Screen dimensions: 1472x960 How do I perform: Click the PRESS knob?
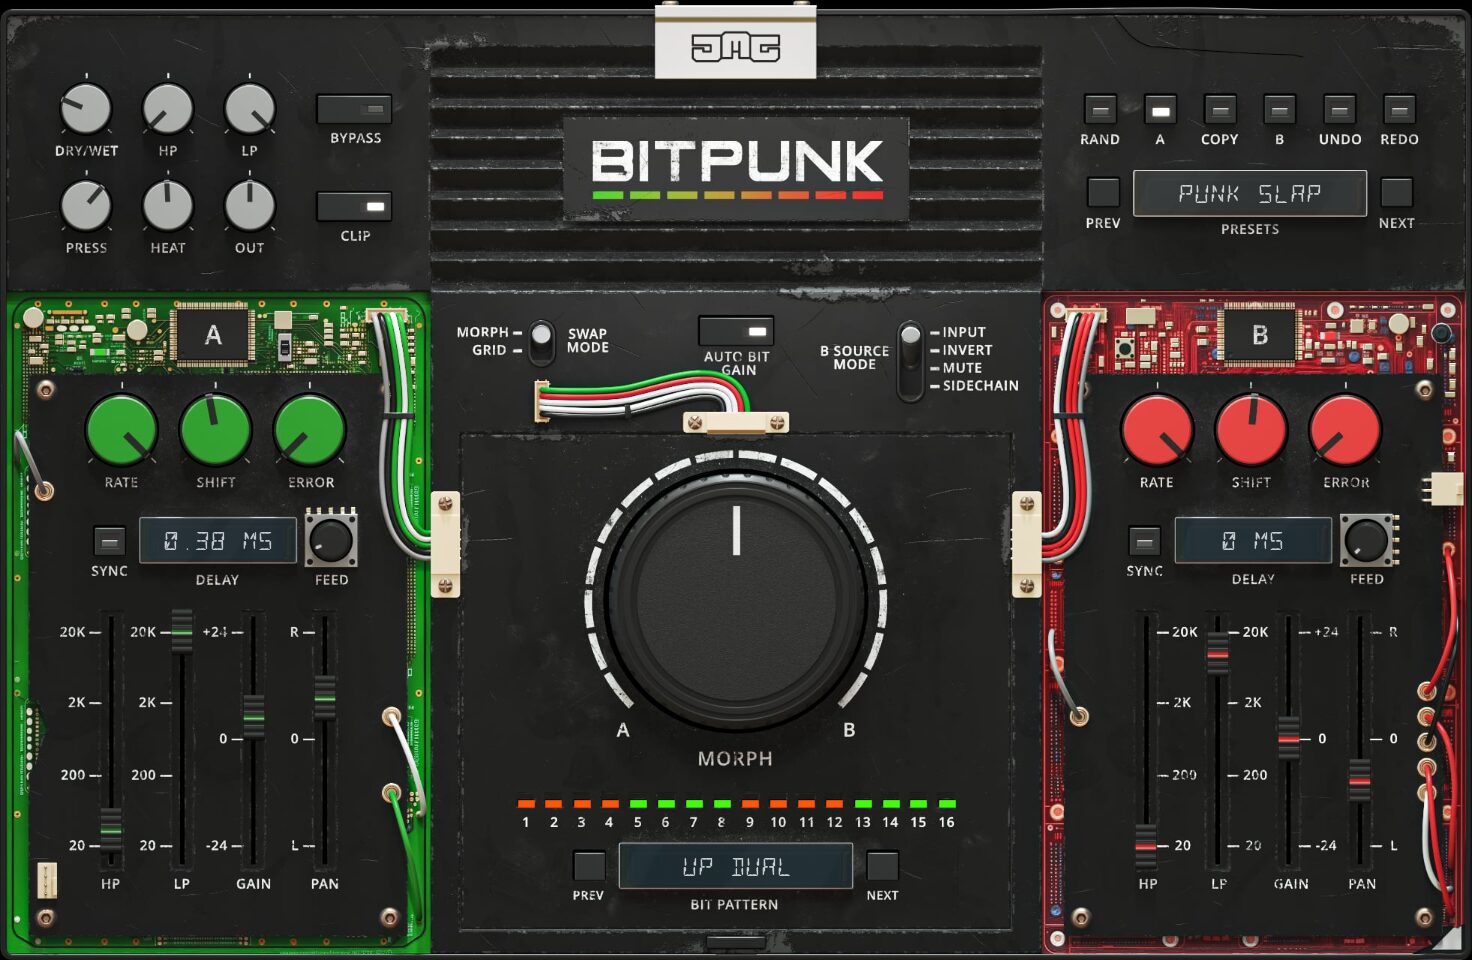pos(86,206)
